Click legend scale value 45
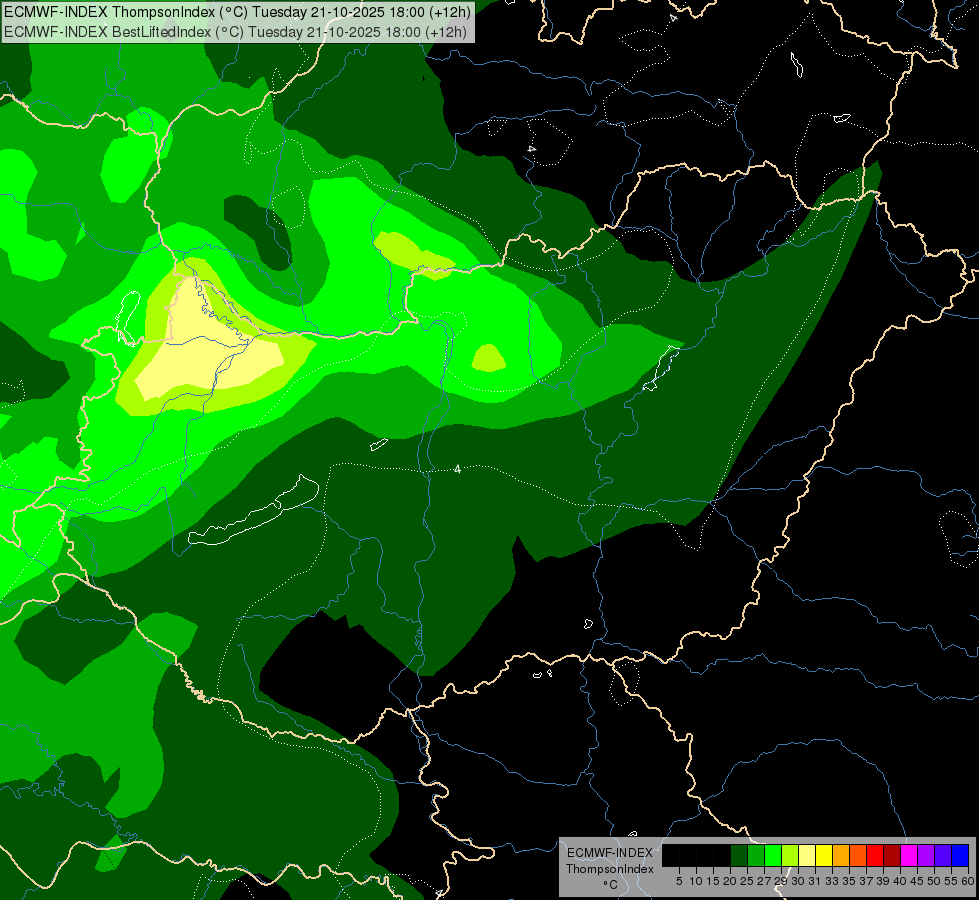The image size is (979, 900). [917, 881]
